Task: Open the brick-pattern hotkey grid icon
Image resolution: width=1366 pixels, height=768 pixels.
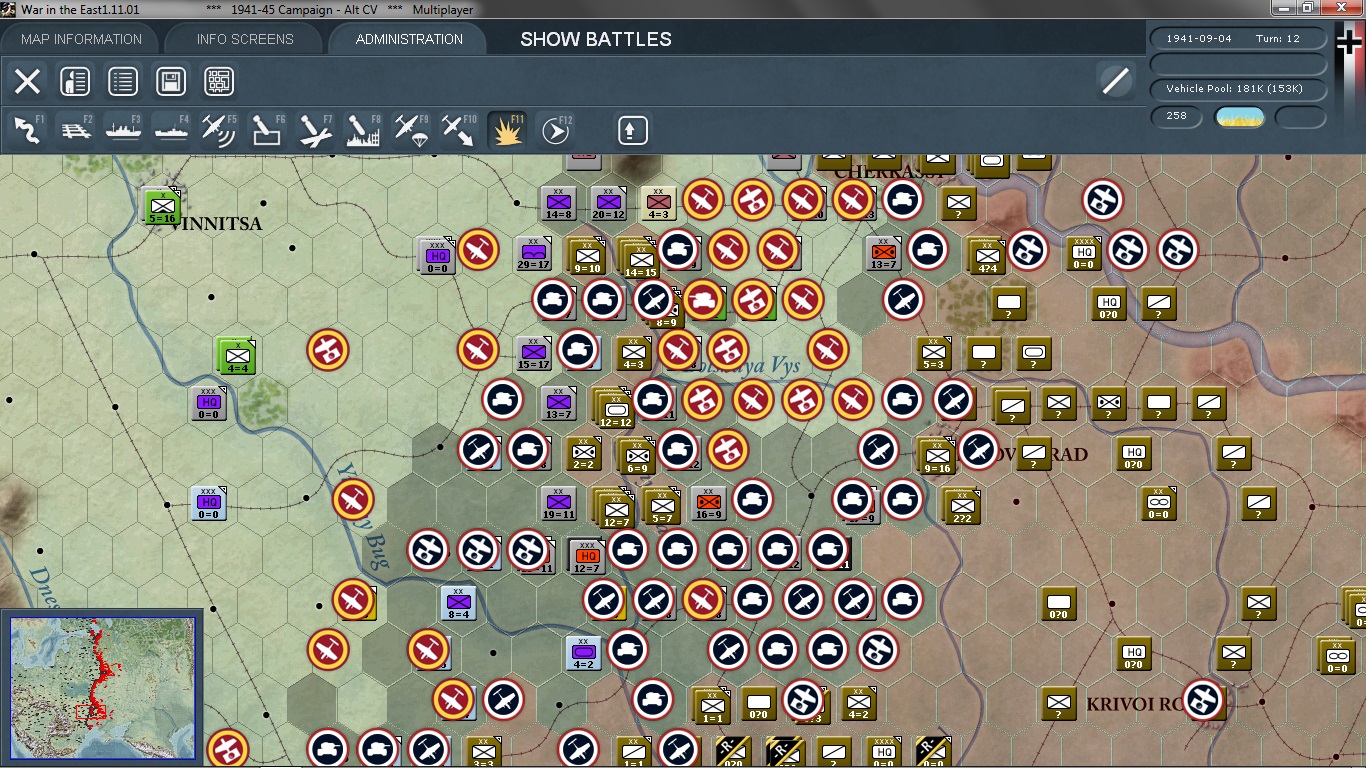Action: [x=219, y=81]
